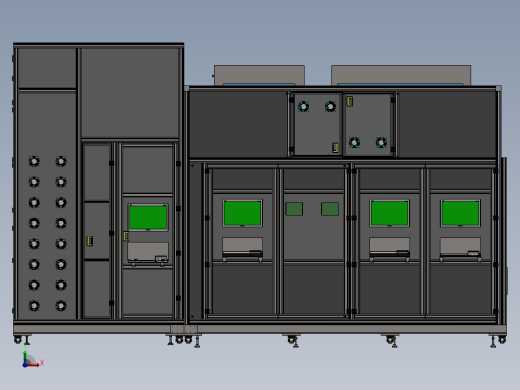Select the dark upper-right panel of the enclosure

tap(447, 123)
